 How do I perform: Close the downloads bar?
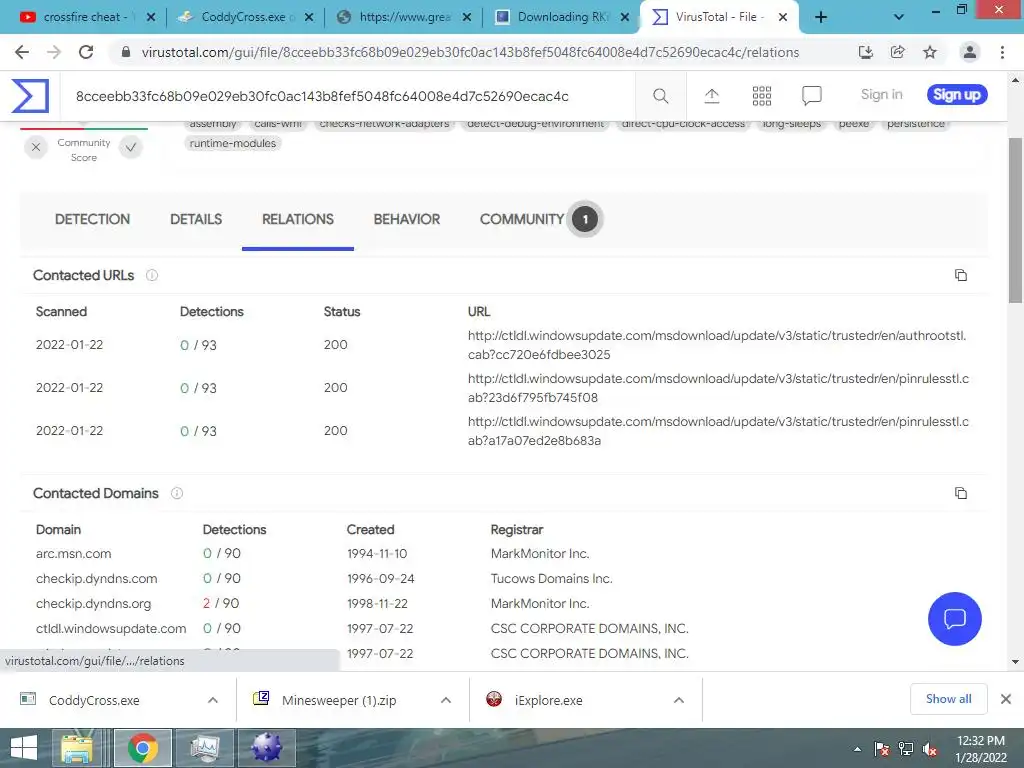pos(1006,699)
